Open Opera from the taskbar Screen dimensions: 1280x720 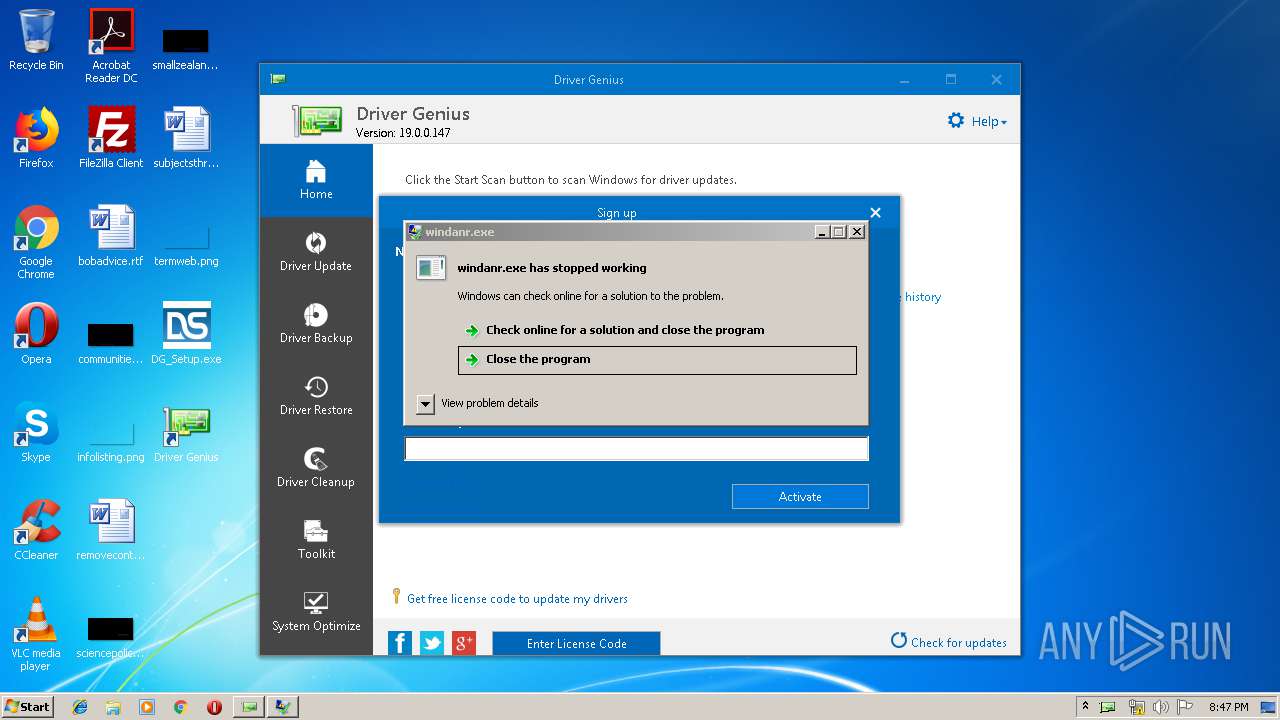coord(214,707)
